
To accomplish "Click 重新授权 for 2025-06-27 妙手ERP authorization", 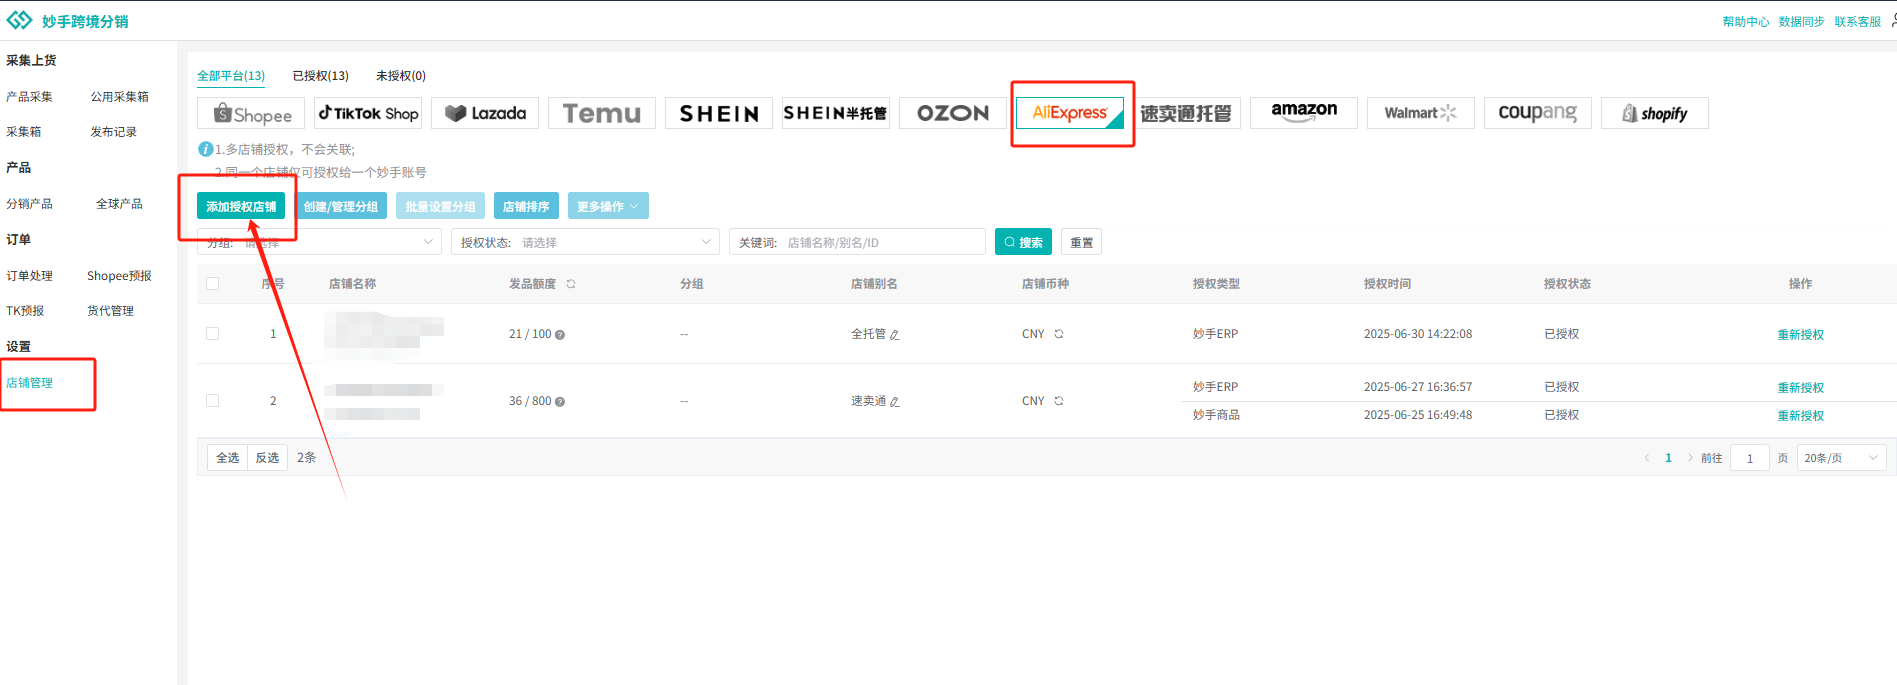I will click(x=1801, y=388).
